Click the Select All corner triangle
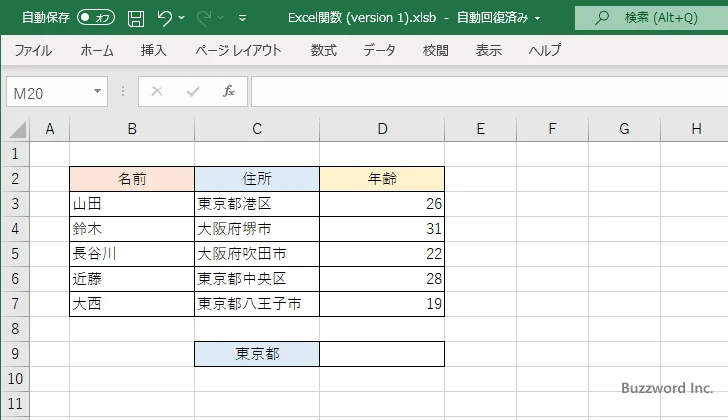The height and width of the screenshot is (420, 728). click(x=17, y=129)
